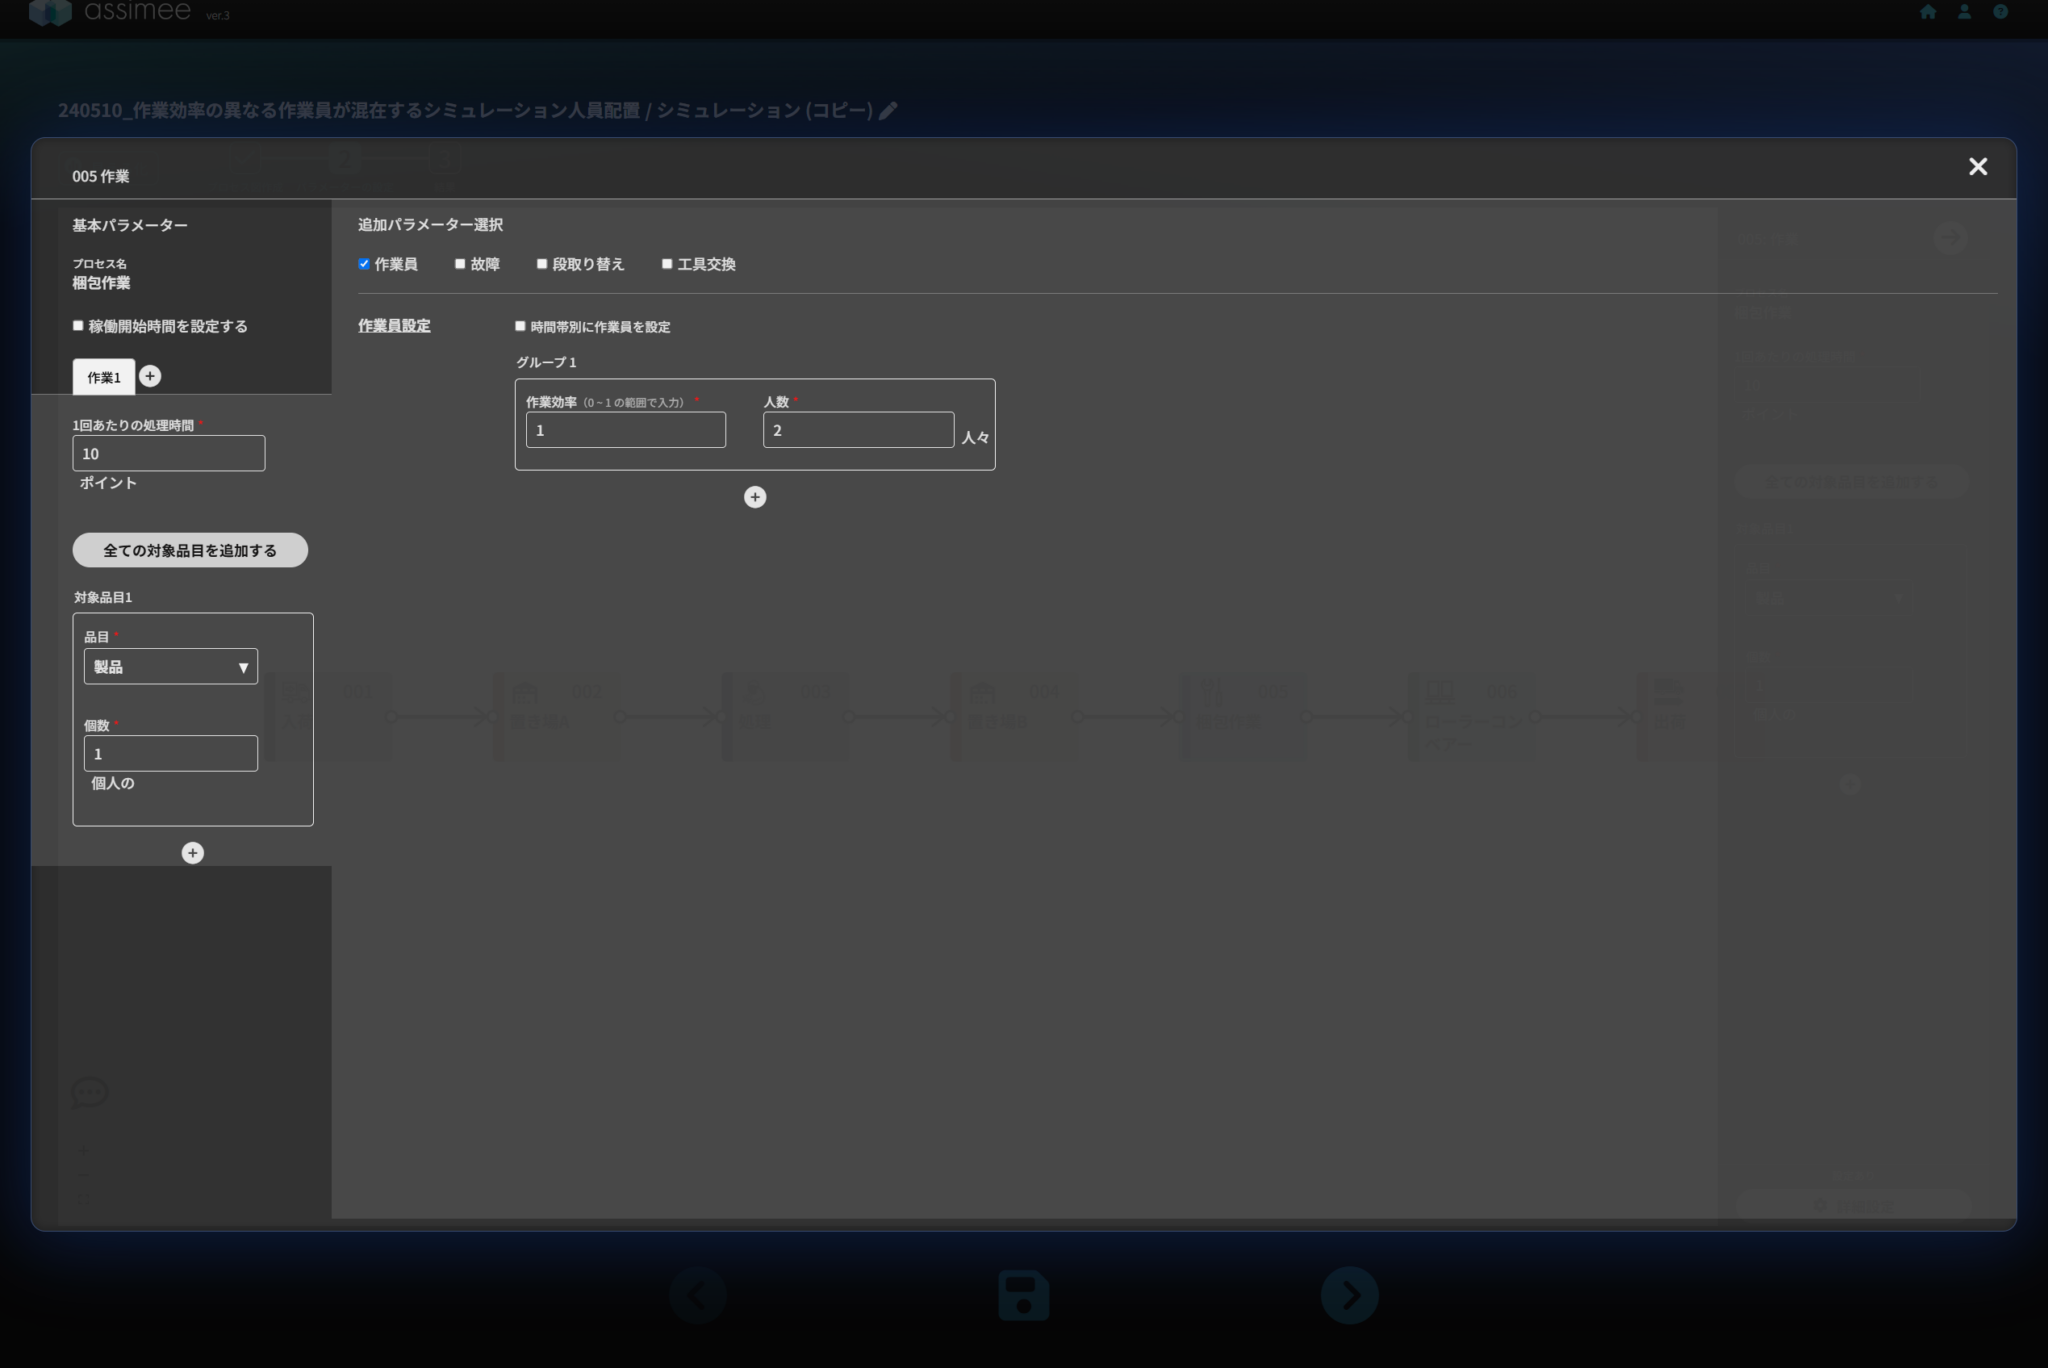Click 全ての対象品目を追加する button

coord(190,550)
